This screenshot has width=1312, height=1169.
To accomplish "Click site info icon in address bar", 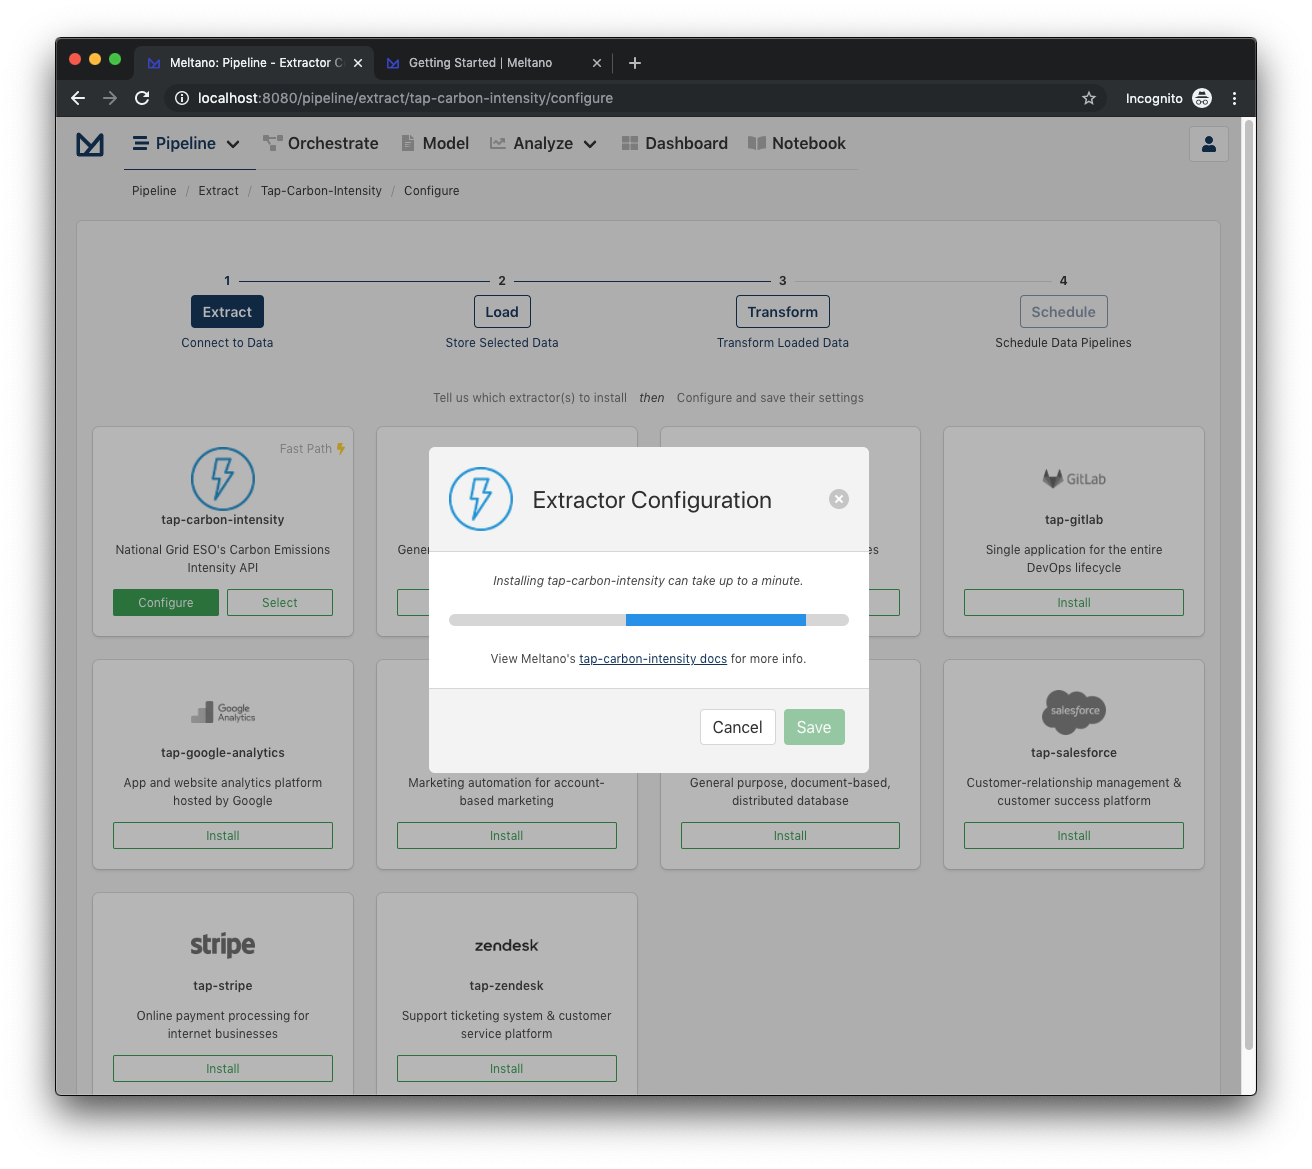I will [x=182, y=98].
